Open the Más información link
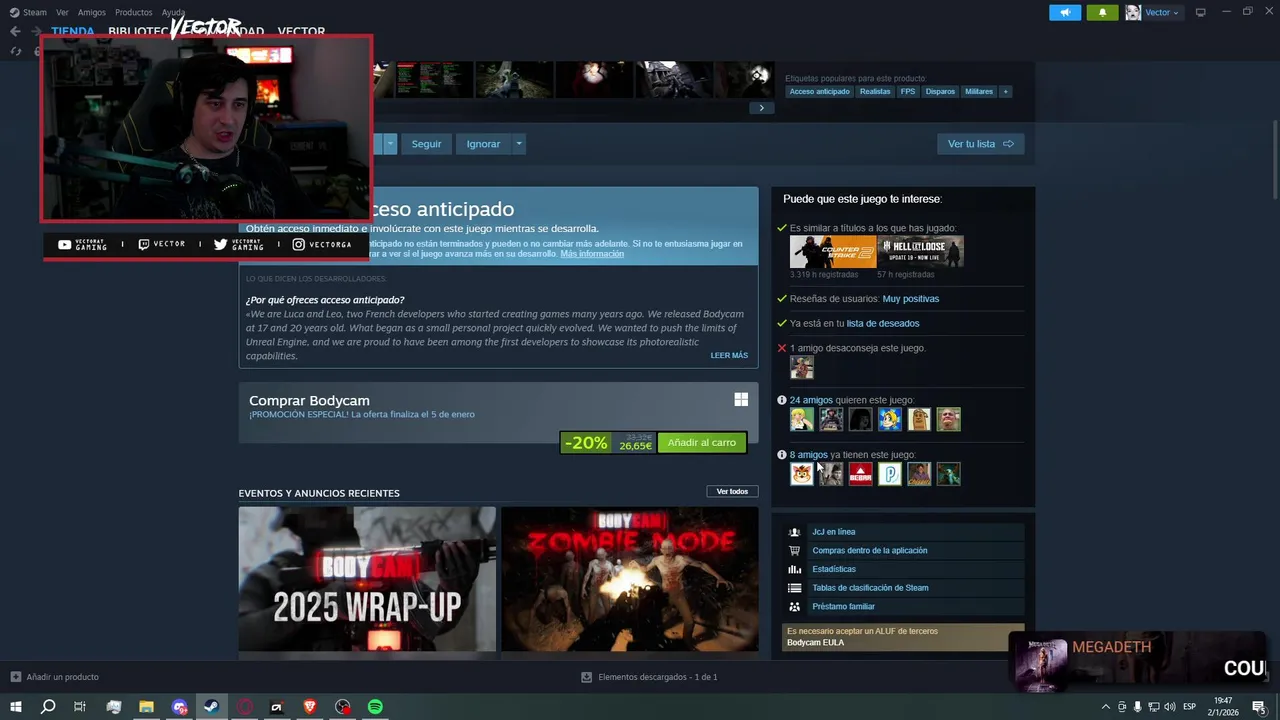The height and width of the screenshot is (720, 1280). tap(592, 254)
